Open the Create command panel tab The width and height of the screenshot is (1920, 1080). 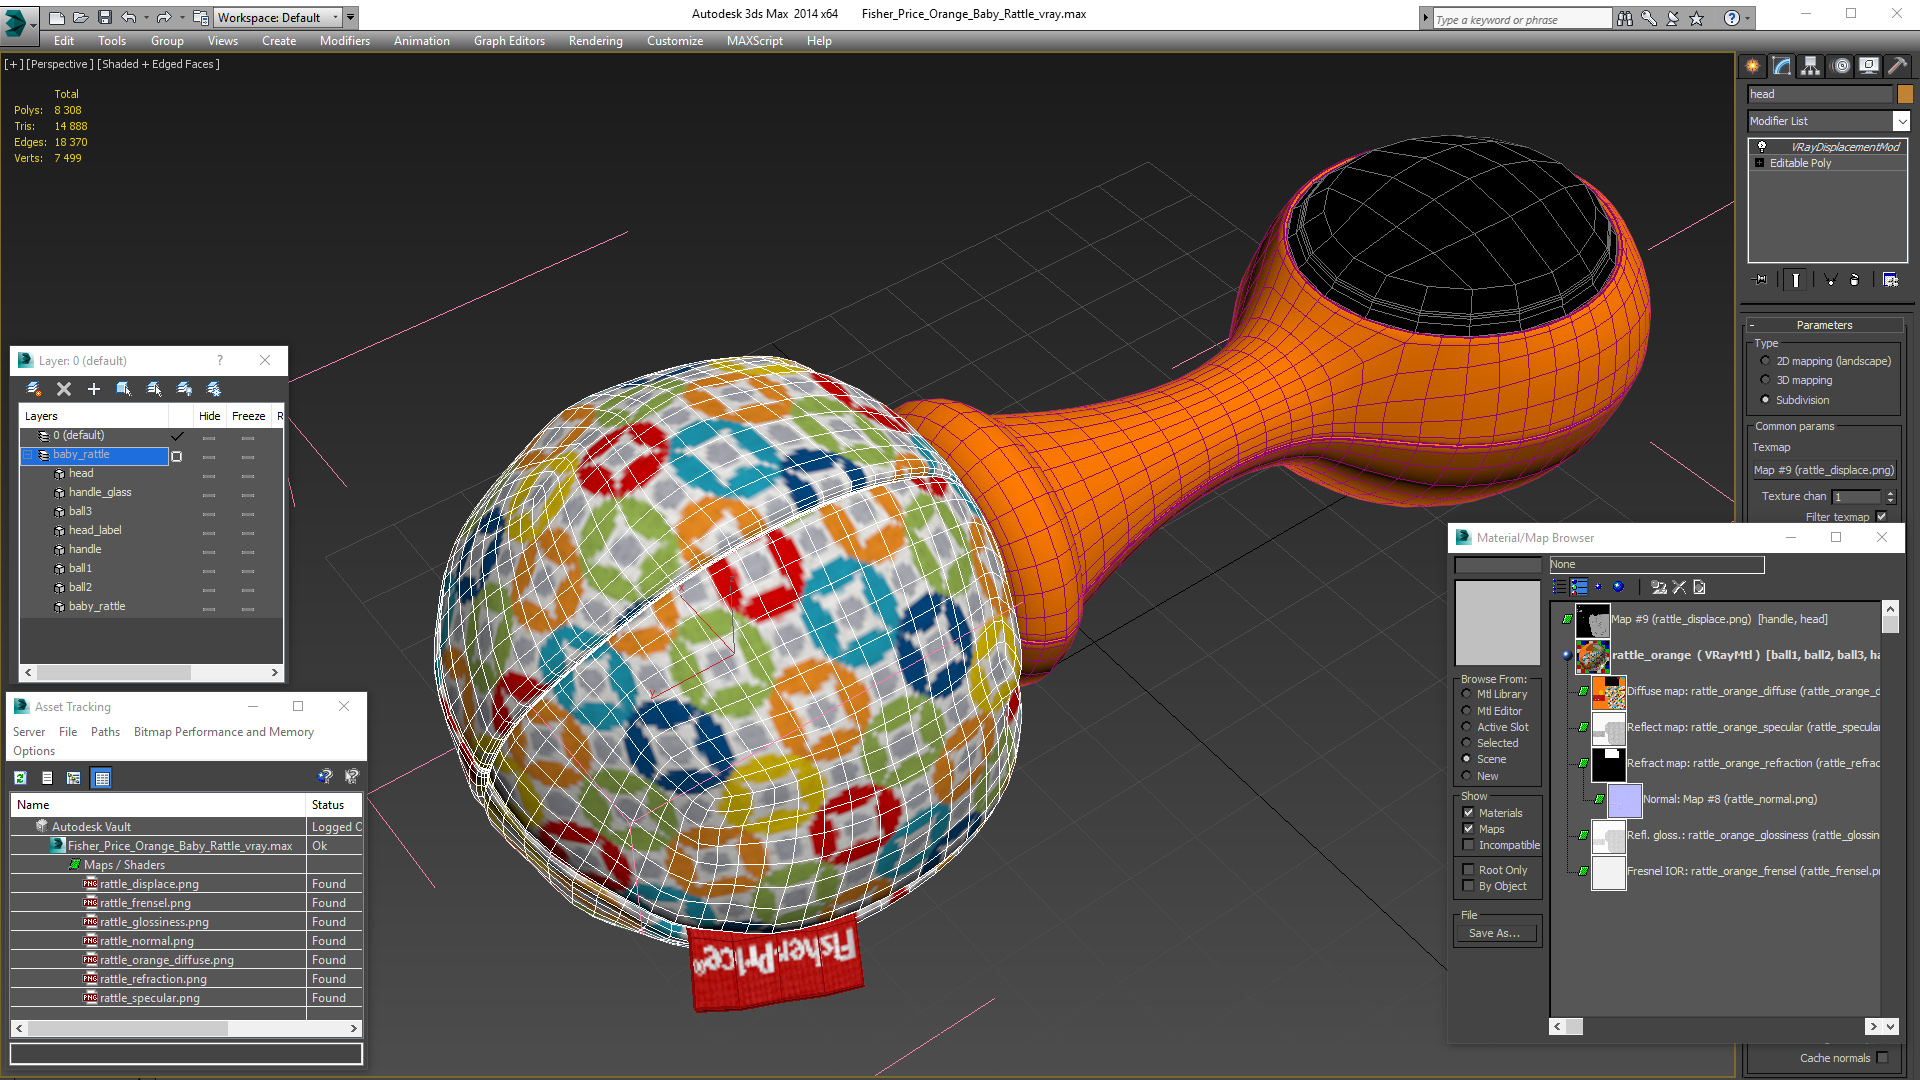click(1753, 66)
